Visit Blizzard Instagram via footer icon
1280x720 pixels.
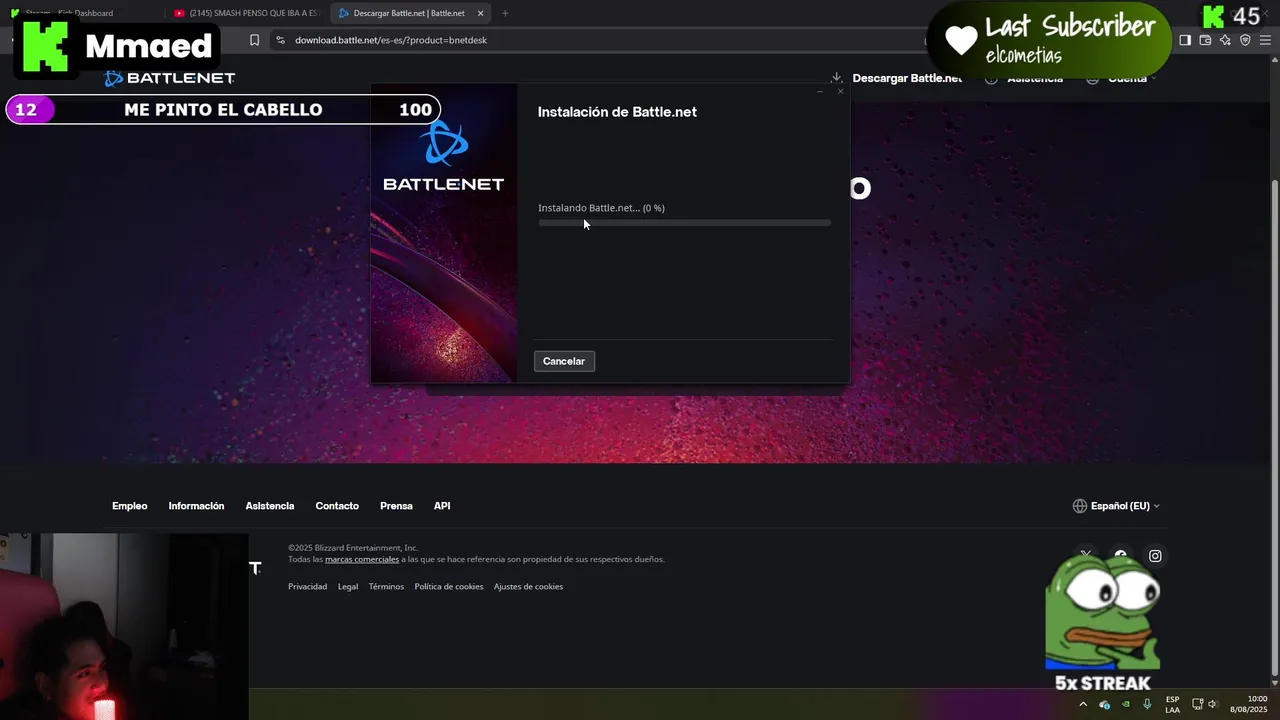click(1155, 556)
